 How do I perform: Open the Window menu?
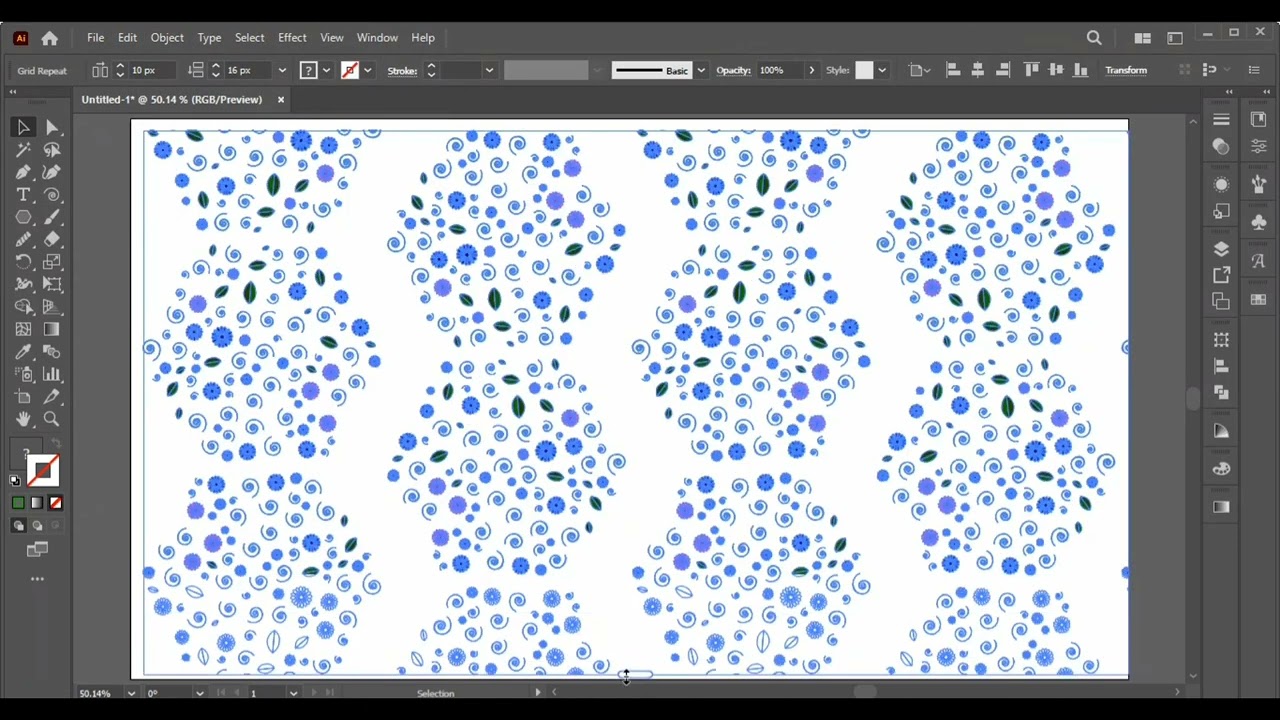(x=377, y=38)
